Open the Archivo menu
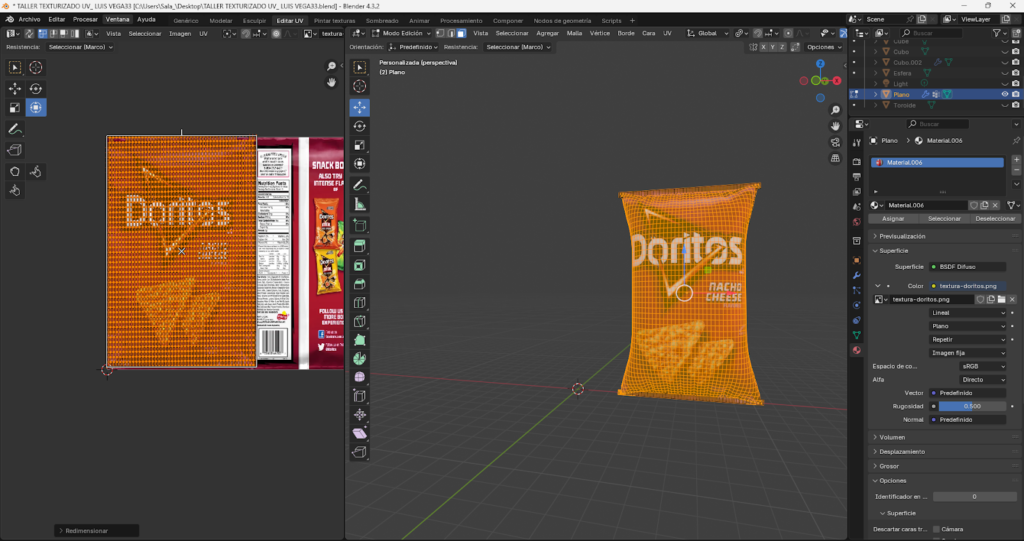Viewport: 1024px width, 541px height. (x=29, y=20)
